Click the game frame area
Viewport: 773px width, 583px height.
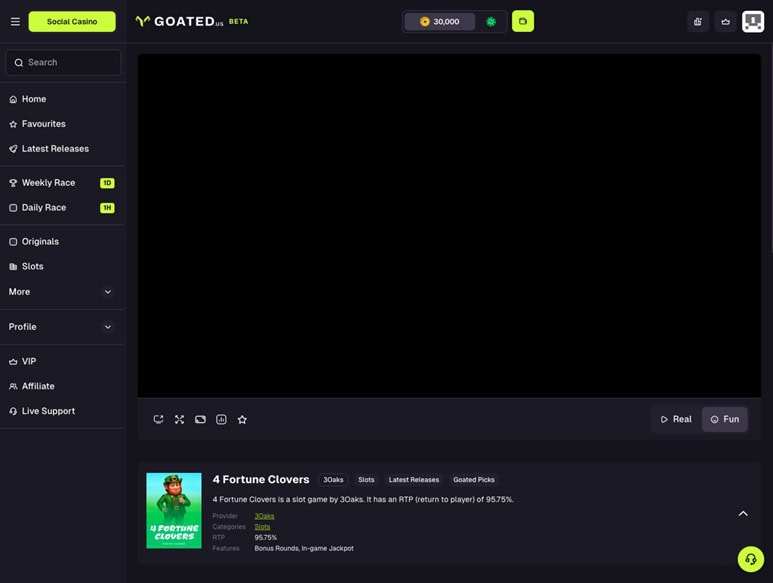(449, 226)
